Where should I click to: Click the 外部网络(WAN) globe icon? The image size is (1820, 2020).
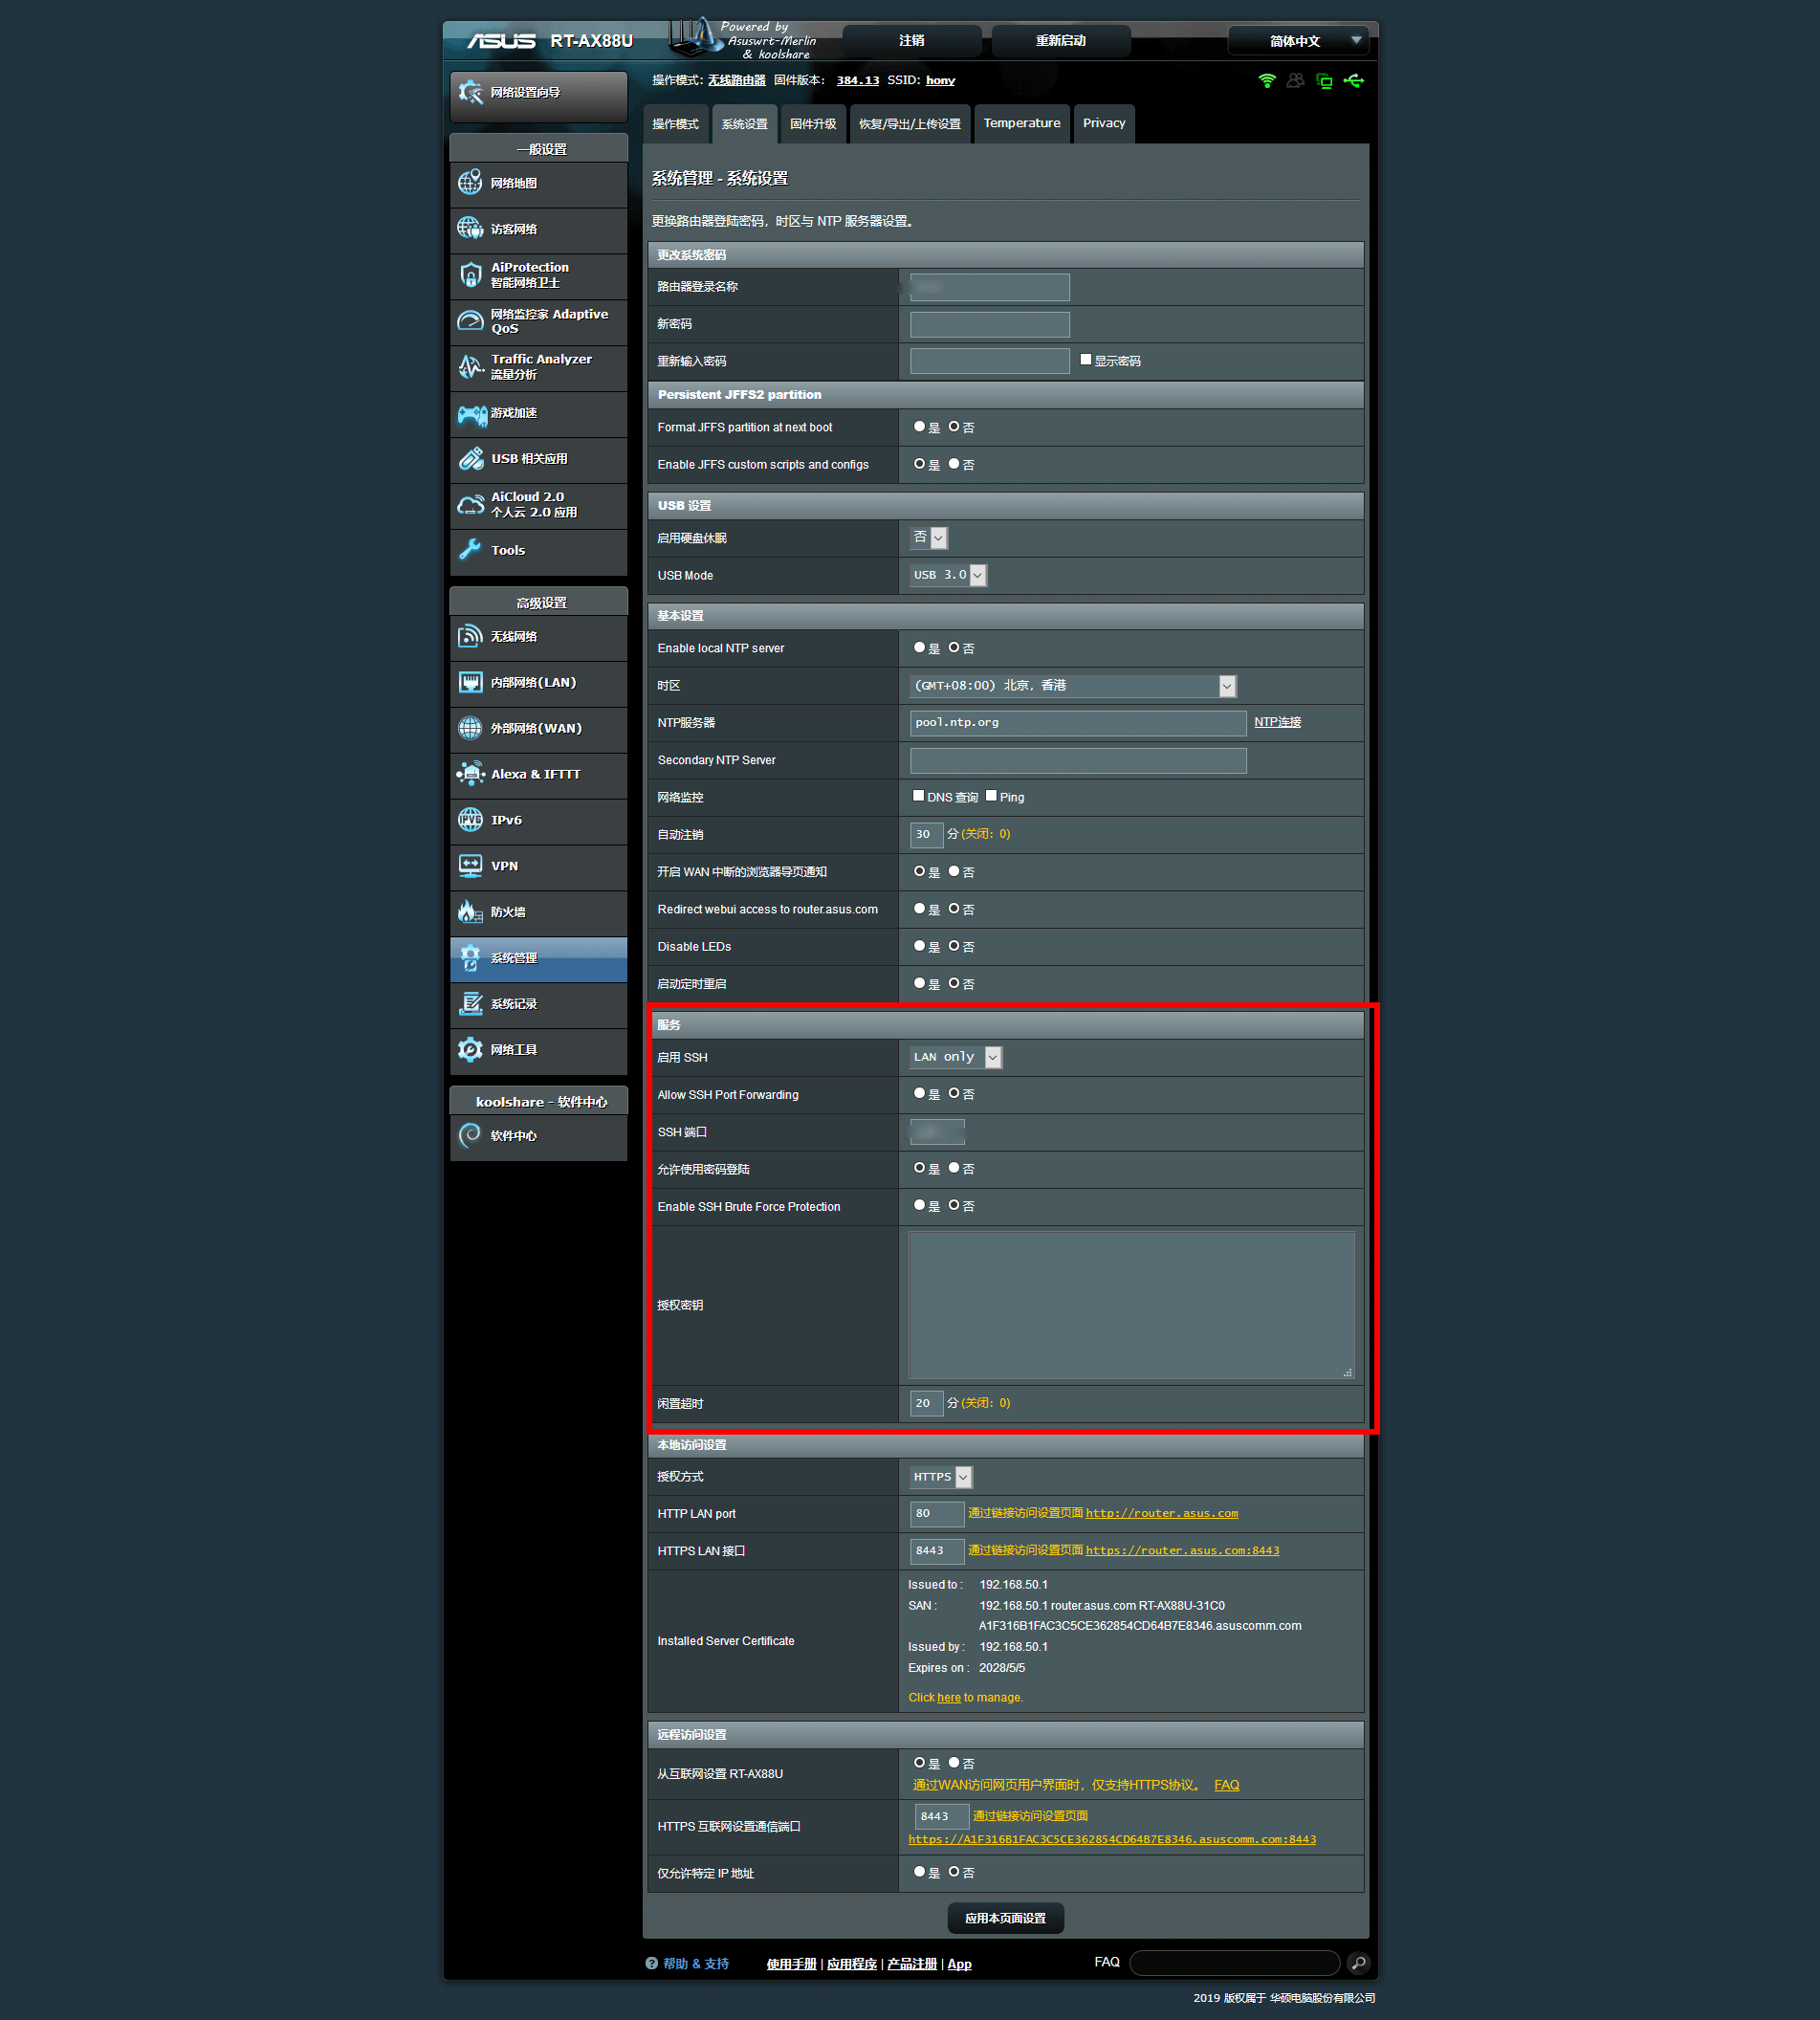pyautogui.click(x=470, y=728)
